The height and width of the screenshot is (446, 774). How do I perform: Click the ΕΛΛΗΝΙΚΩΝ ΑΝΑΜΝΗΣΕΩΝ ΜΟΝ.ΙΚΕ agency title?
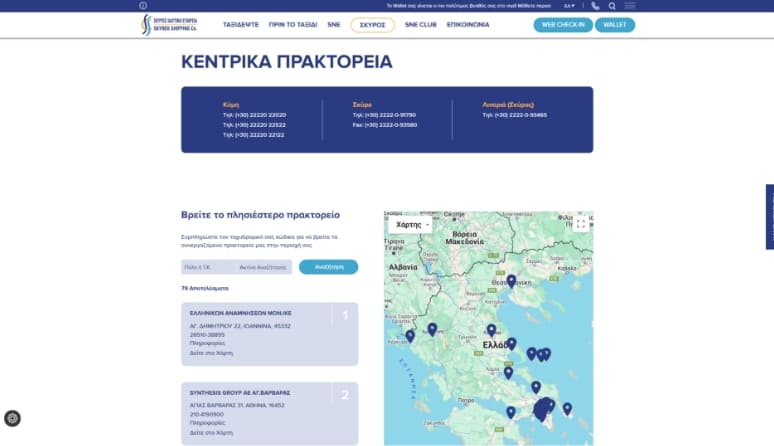pos(240,313)
